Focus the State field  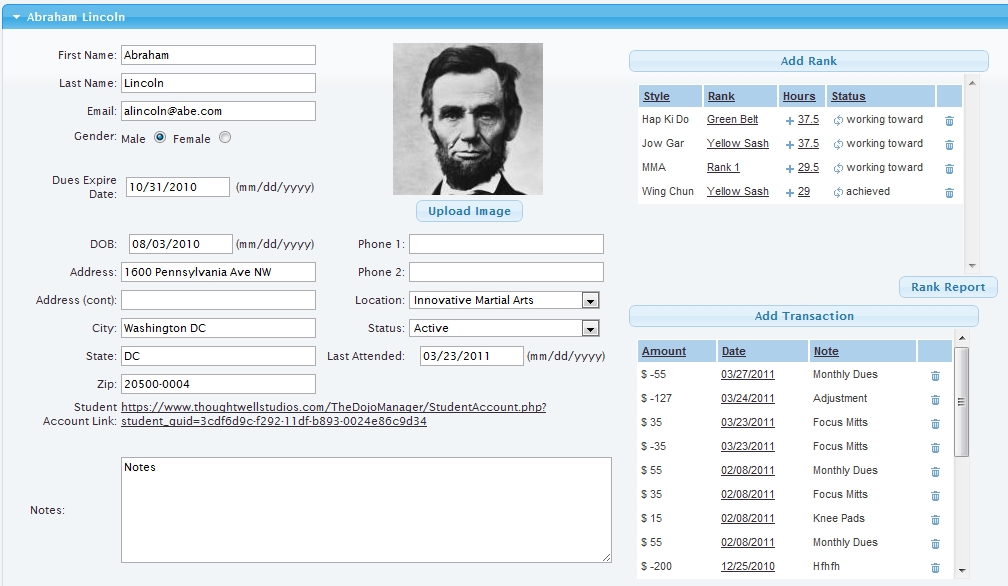(x=219, y=356)
